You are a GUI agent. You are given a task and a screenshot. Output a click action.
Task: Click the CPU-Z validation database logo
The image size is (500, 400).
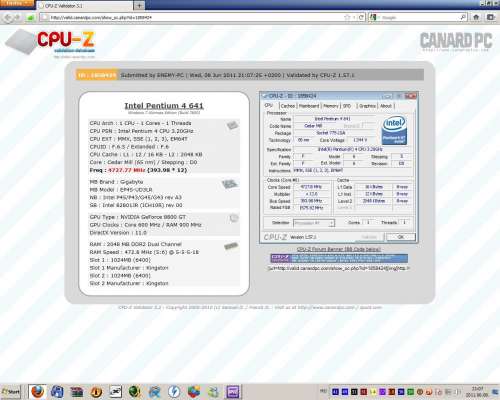pyautogui.click(x=50, y=43)
